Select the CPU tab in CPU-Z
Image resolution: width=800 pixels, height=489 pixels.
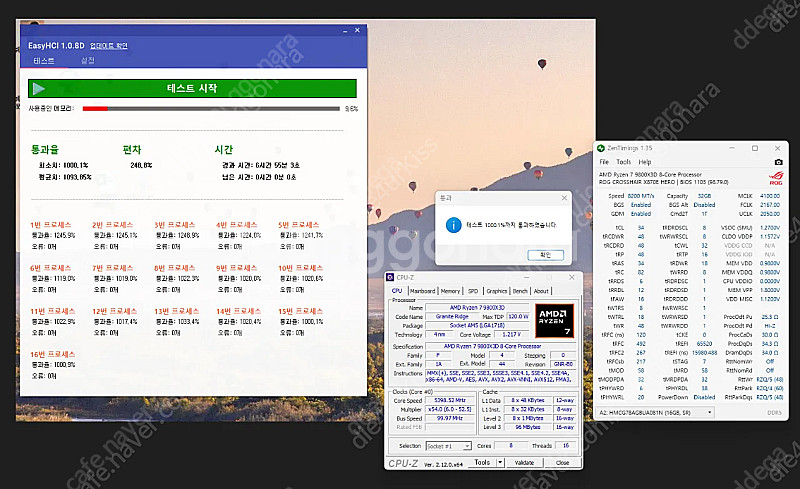[397, 291]
